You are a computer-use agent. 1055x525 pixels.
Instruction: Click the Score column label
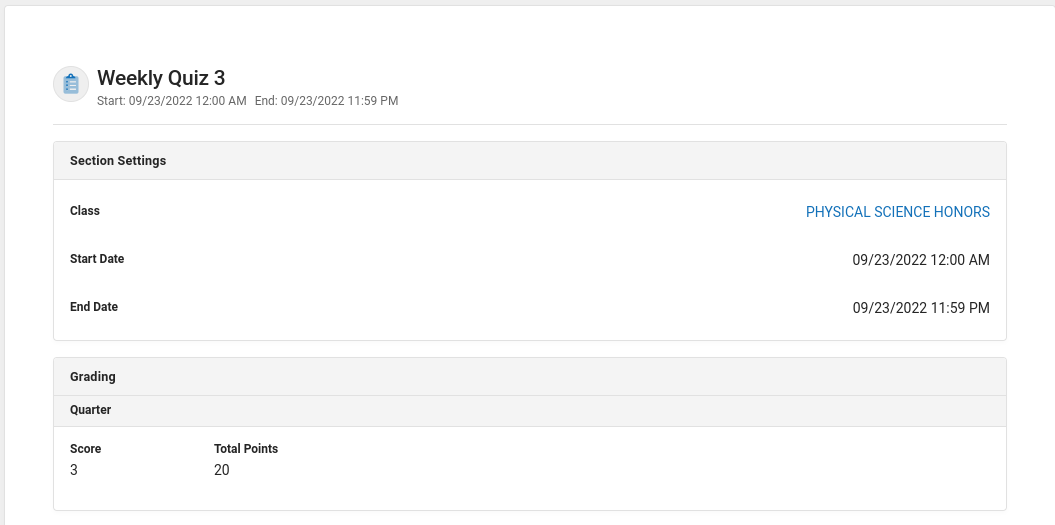click(85, 449)
